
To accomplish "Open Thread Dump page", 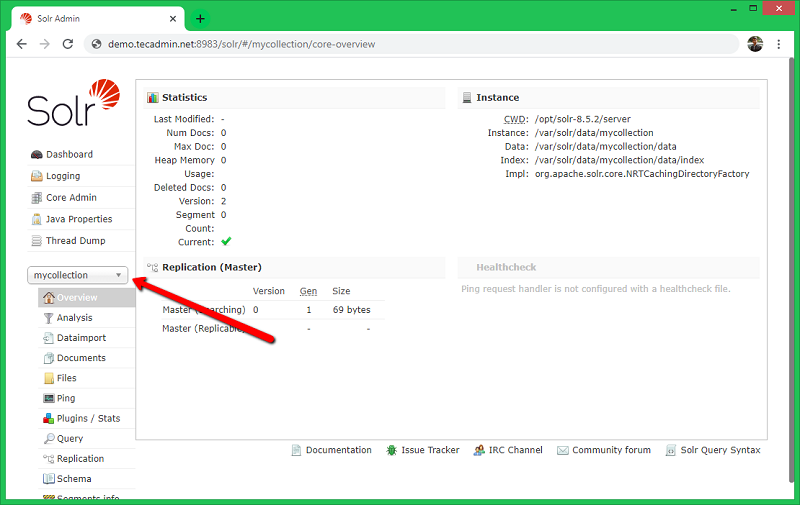I will pyautogui.click(x=76, y=241).
